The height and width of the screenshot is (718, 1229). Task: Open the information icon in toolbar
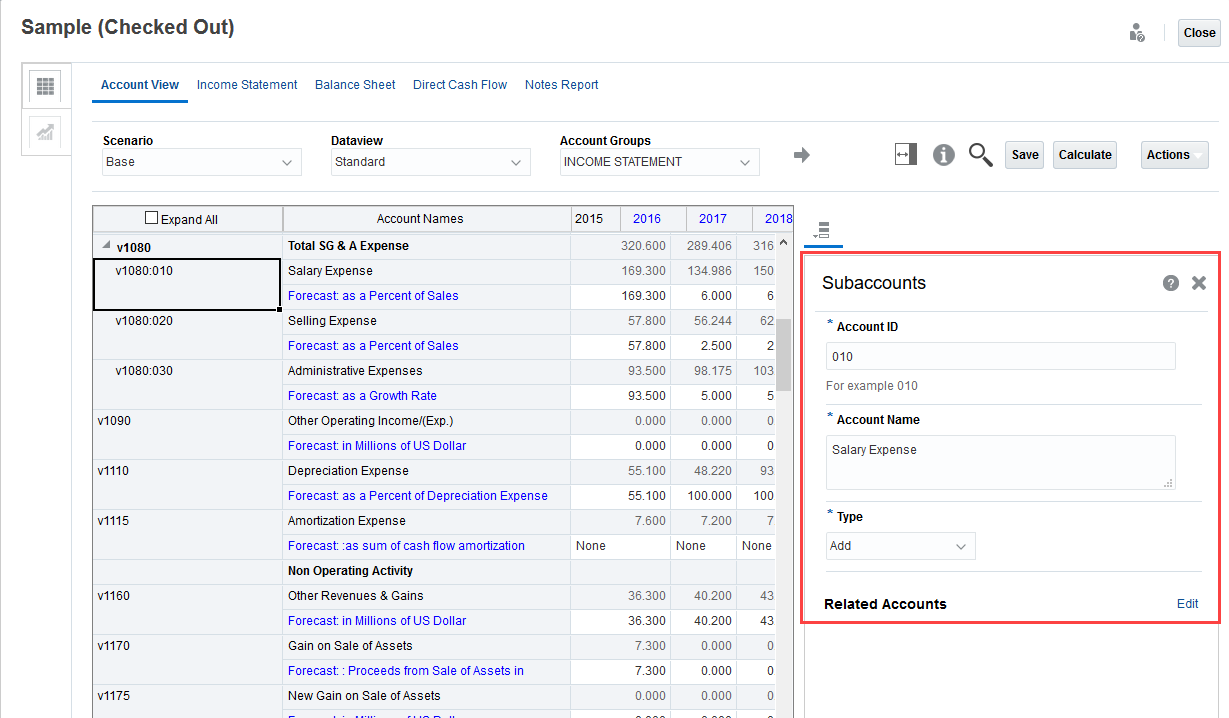pos(943,155)
